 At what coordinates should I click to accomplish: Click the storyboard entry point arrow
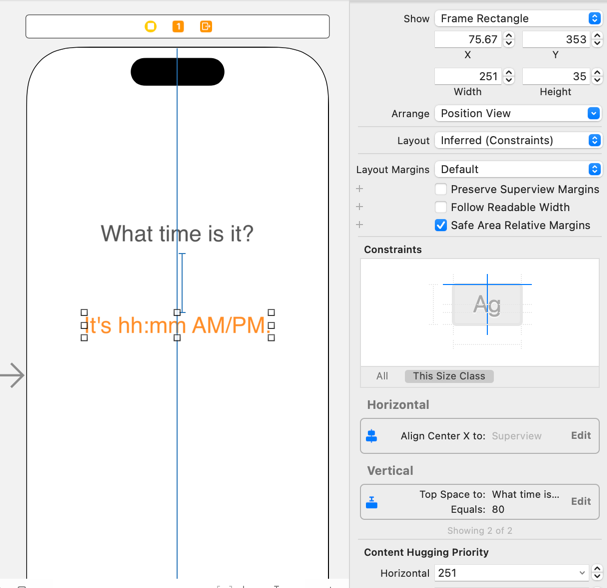point(13,376)
